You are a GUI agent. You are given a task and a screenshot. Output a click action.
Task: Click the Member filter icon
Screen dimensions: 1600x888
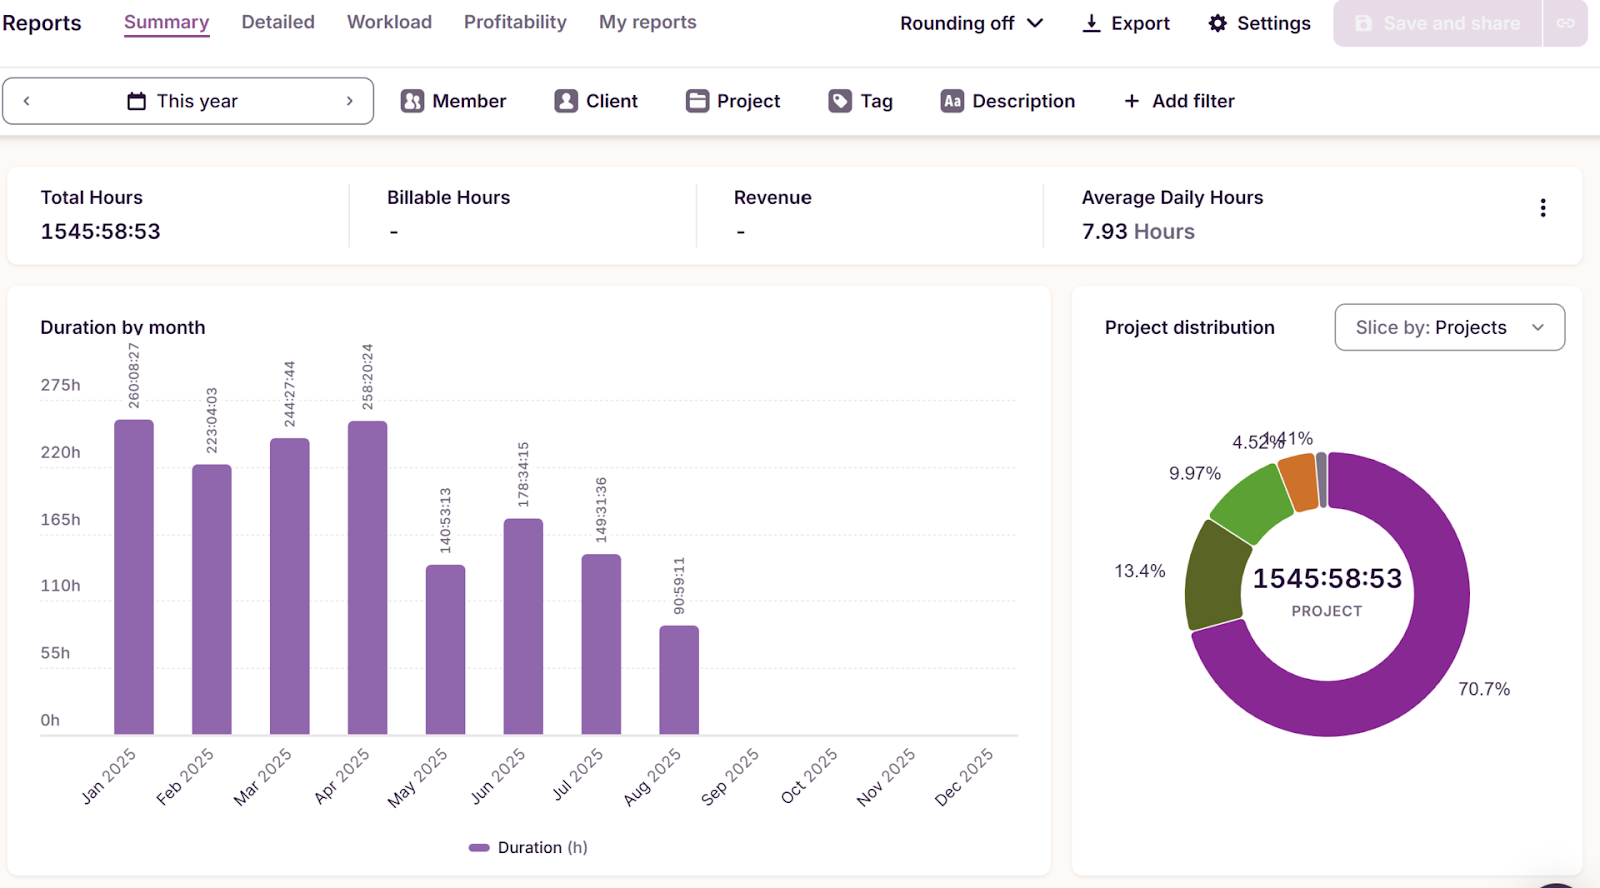pyautogui.click(x=412, y=101)
